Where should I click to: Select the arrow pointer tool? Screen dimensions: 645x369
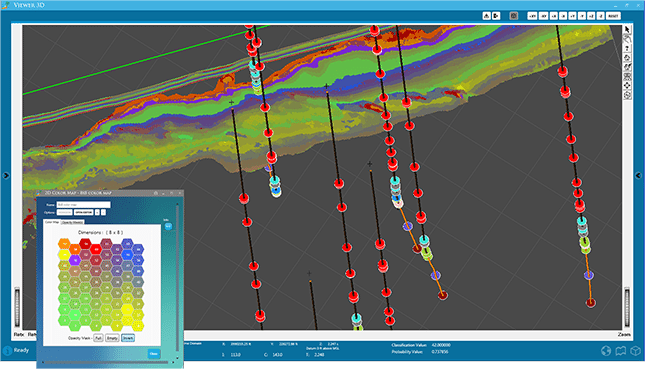[627, 30]
